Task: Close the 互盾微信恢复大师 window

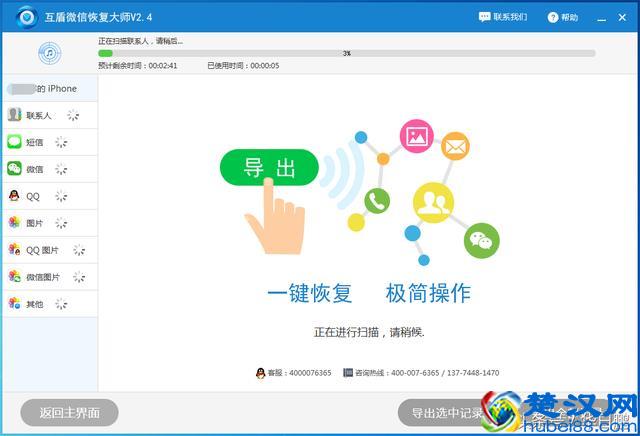Action: pyautogui.click(x=622, y=17)
